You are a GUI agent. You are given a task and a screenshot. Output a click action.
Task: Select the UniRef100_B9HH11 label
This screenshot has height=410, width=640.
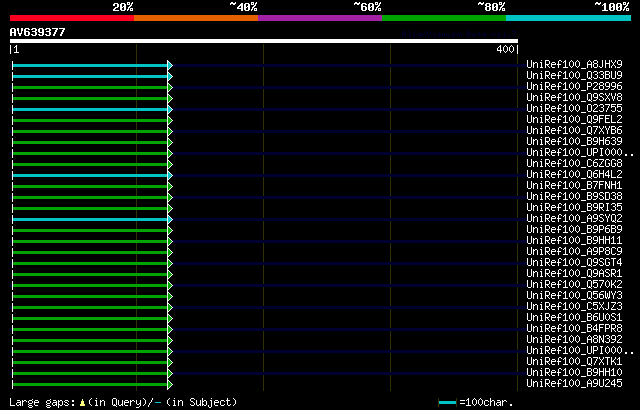(x=574, y=241)
